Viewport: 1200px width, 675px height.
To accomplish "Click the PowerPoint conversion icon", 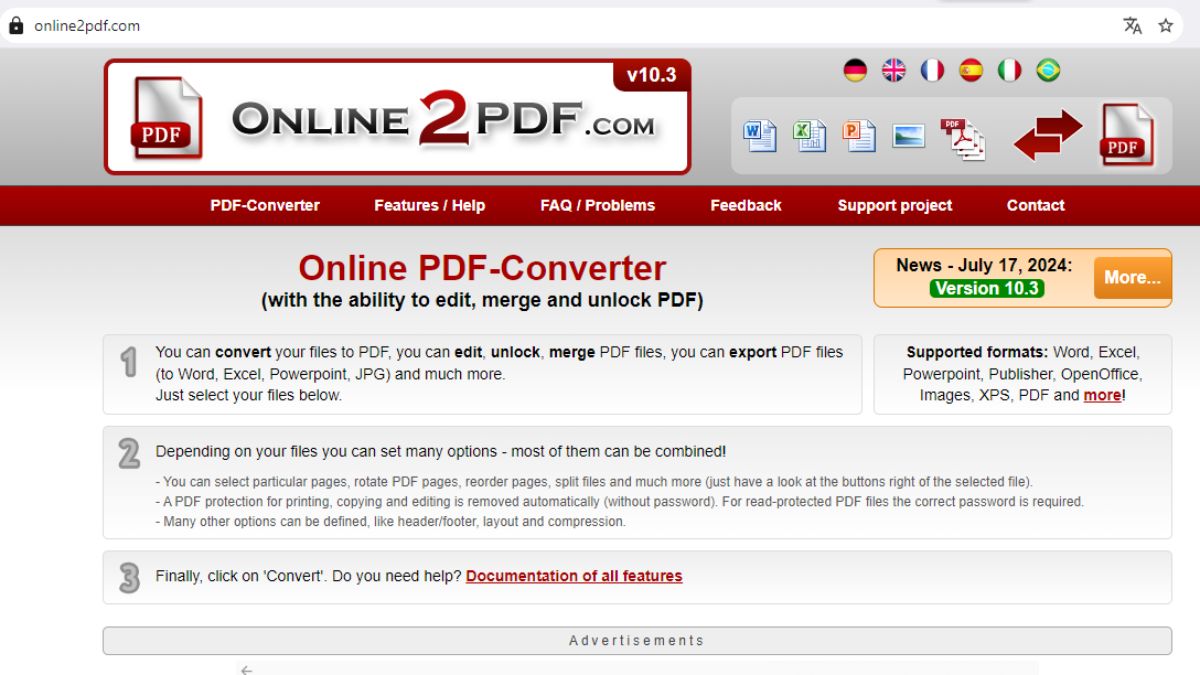I will (x=859, y=136).
